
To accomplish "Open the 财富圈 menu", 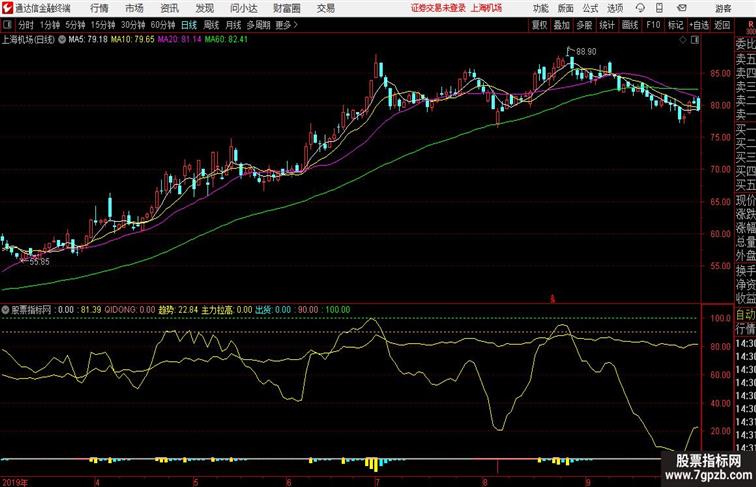I will click(x=287, y=8).
